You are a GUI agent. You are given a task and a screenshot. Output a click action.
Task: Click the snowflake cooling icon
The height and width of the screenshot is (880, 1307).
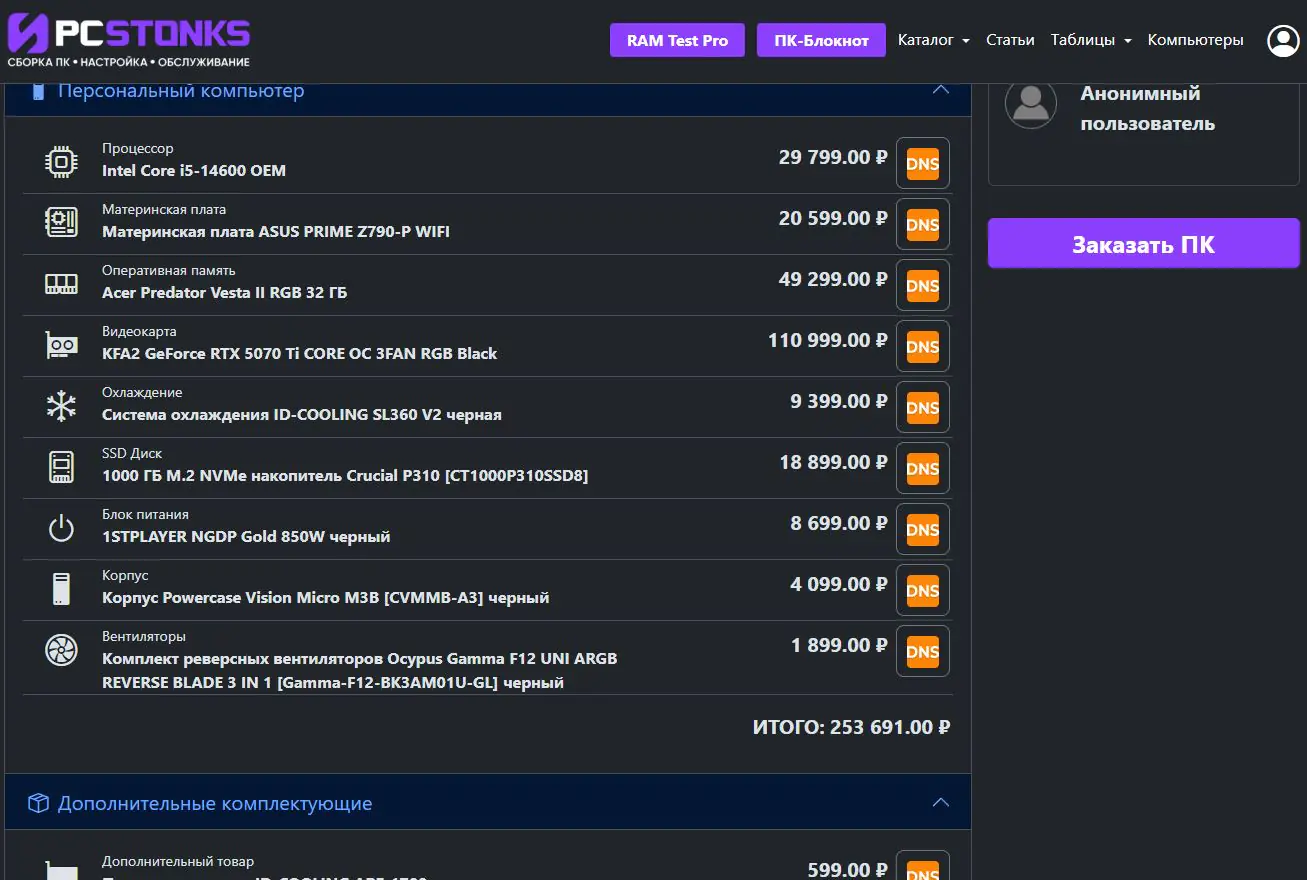tap(62, 406)
